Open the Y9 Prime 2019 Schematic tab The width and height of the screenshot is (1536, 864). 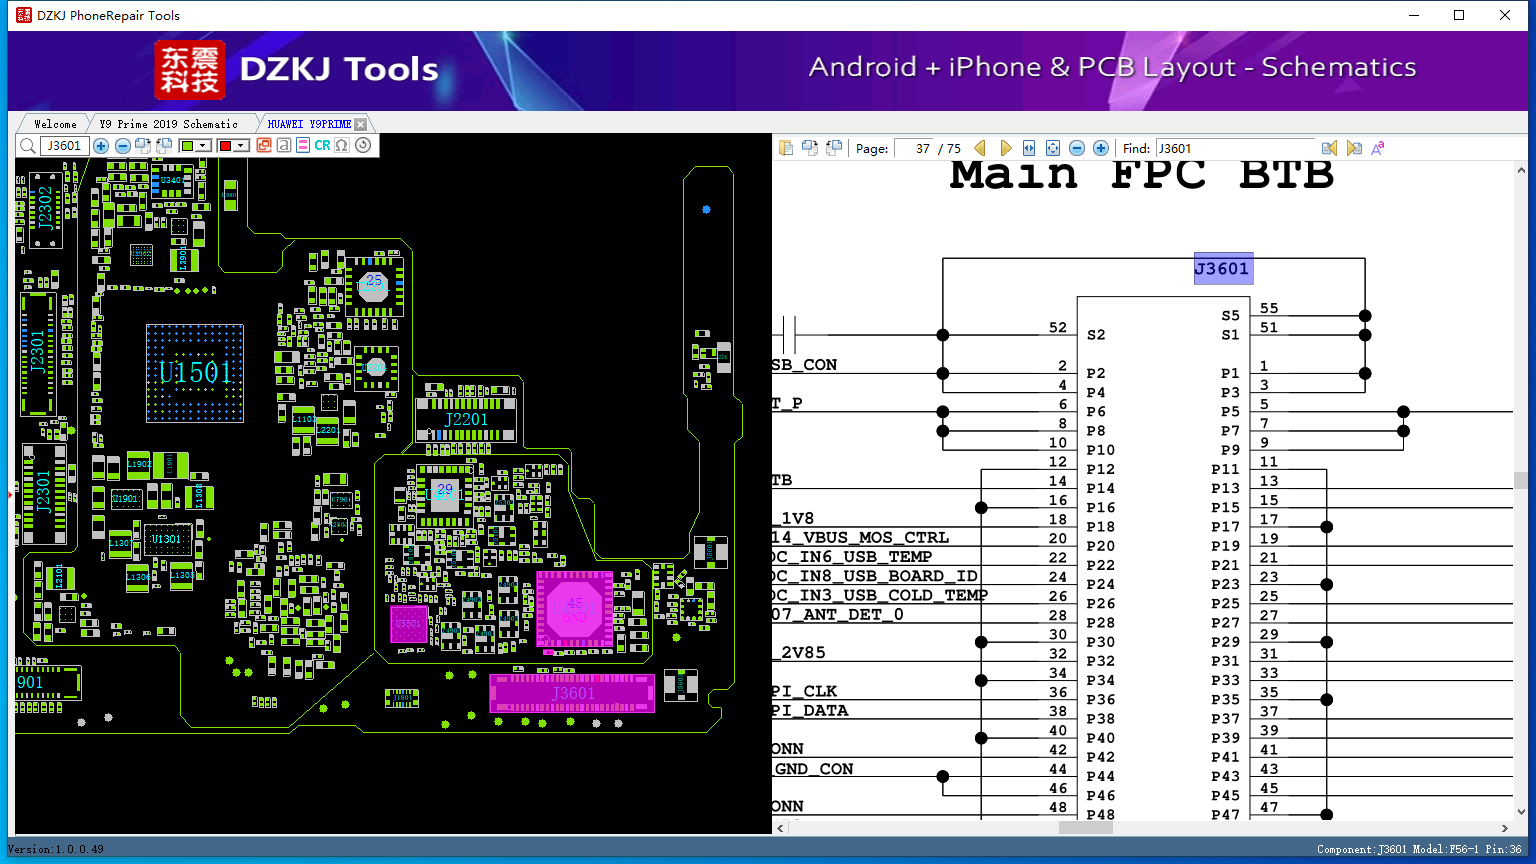[169, 124]
